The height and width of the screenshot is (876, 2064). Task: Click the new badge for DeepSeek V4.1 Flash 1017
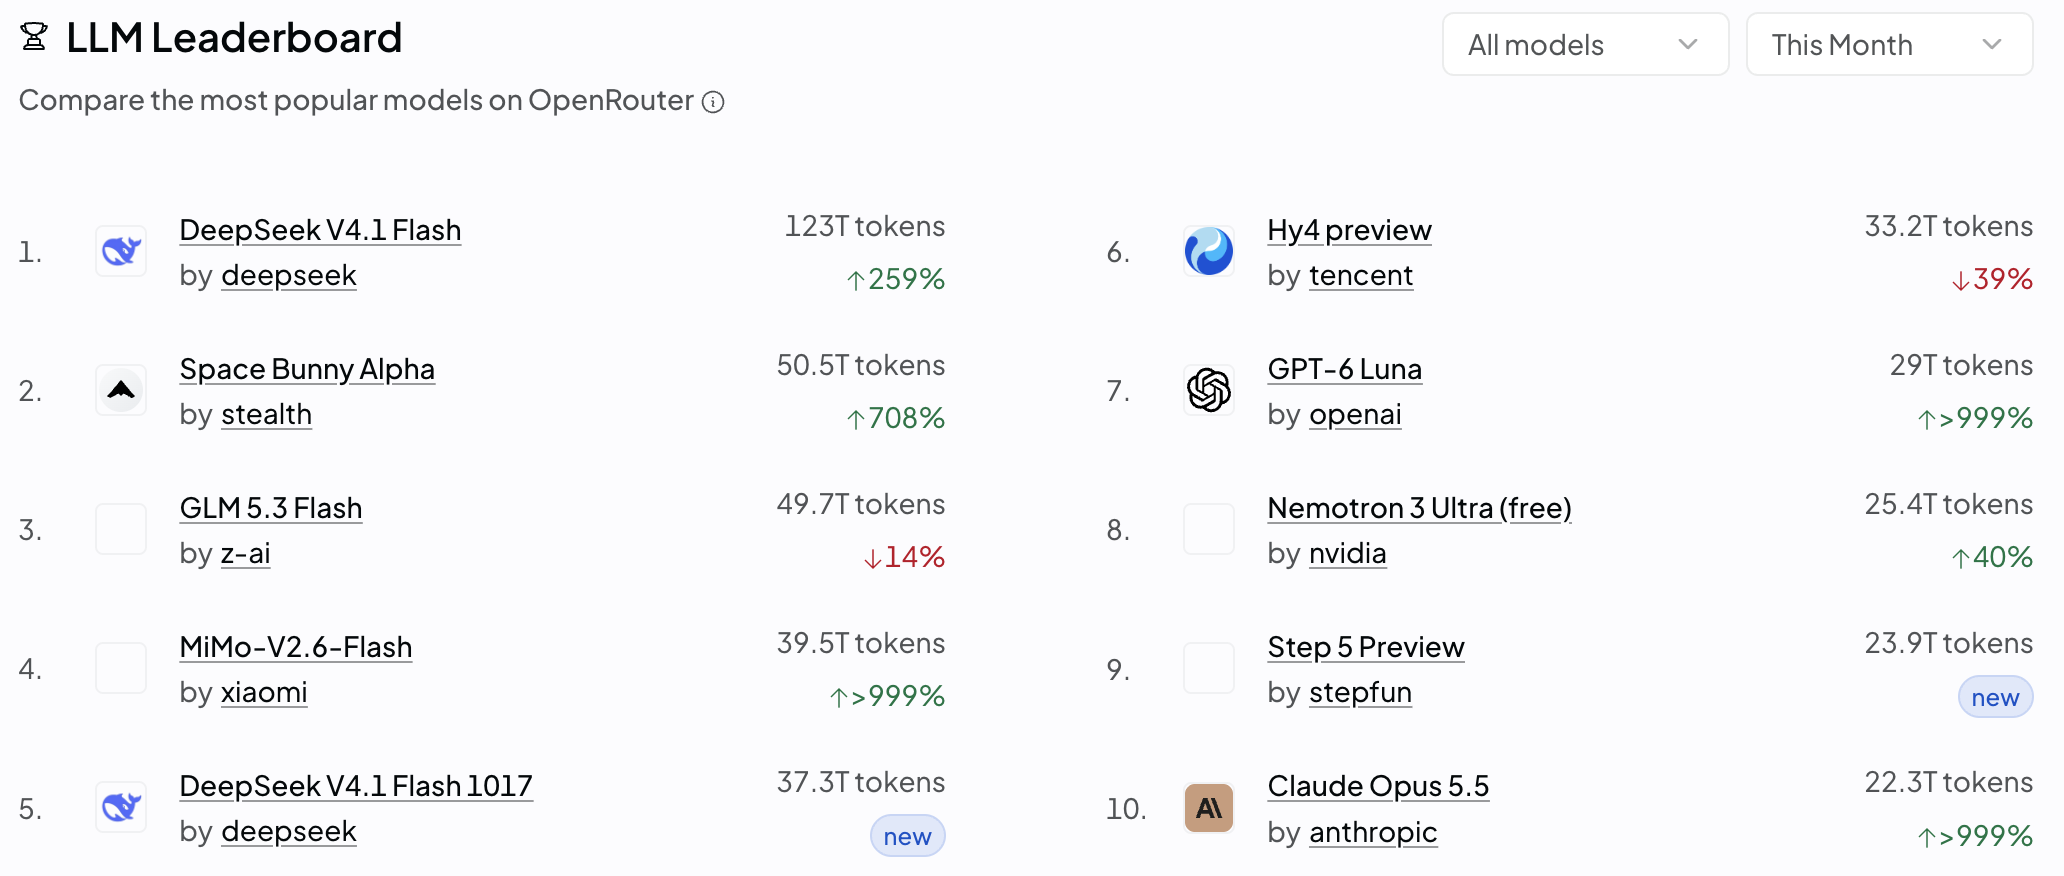coord(907,836)
